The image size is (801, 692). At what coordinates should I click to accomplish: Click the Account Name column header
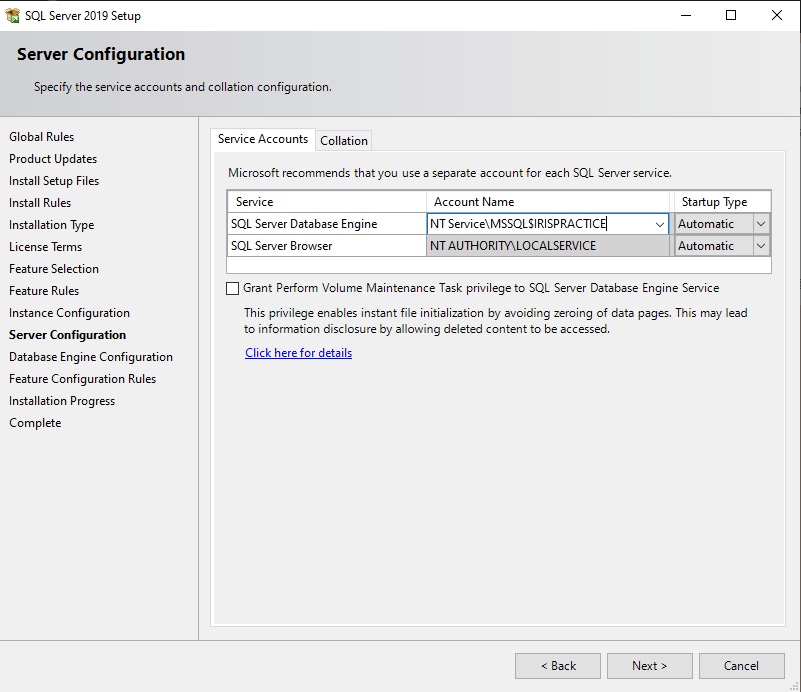[548, 202]
